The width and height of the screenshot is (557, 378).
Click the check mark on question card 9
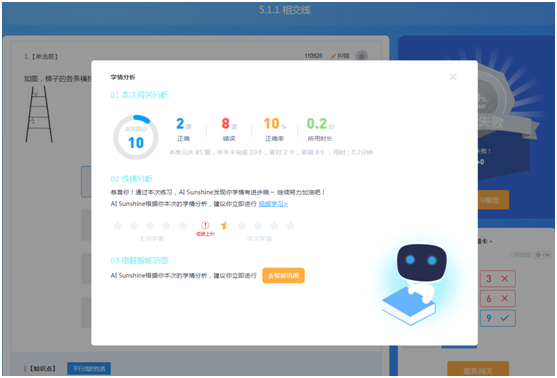click(x=504, y=318)
